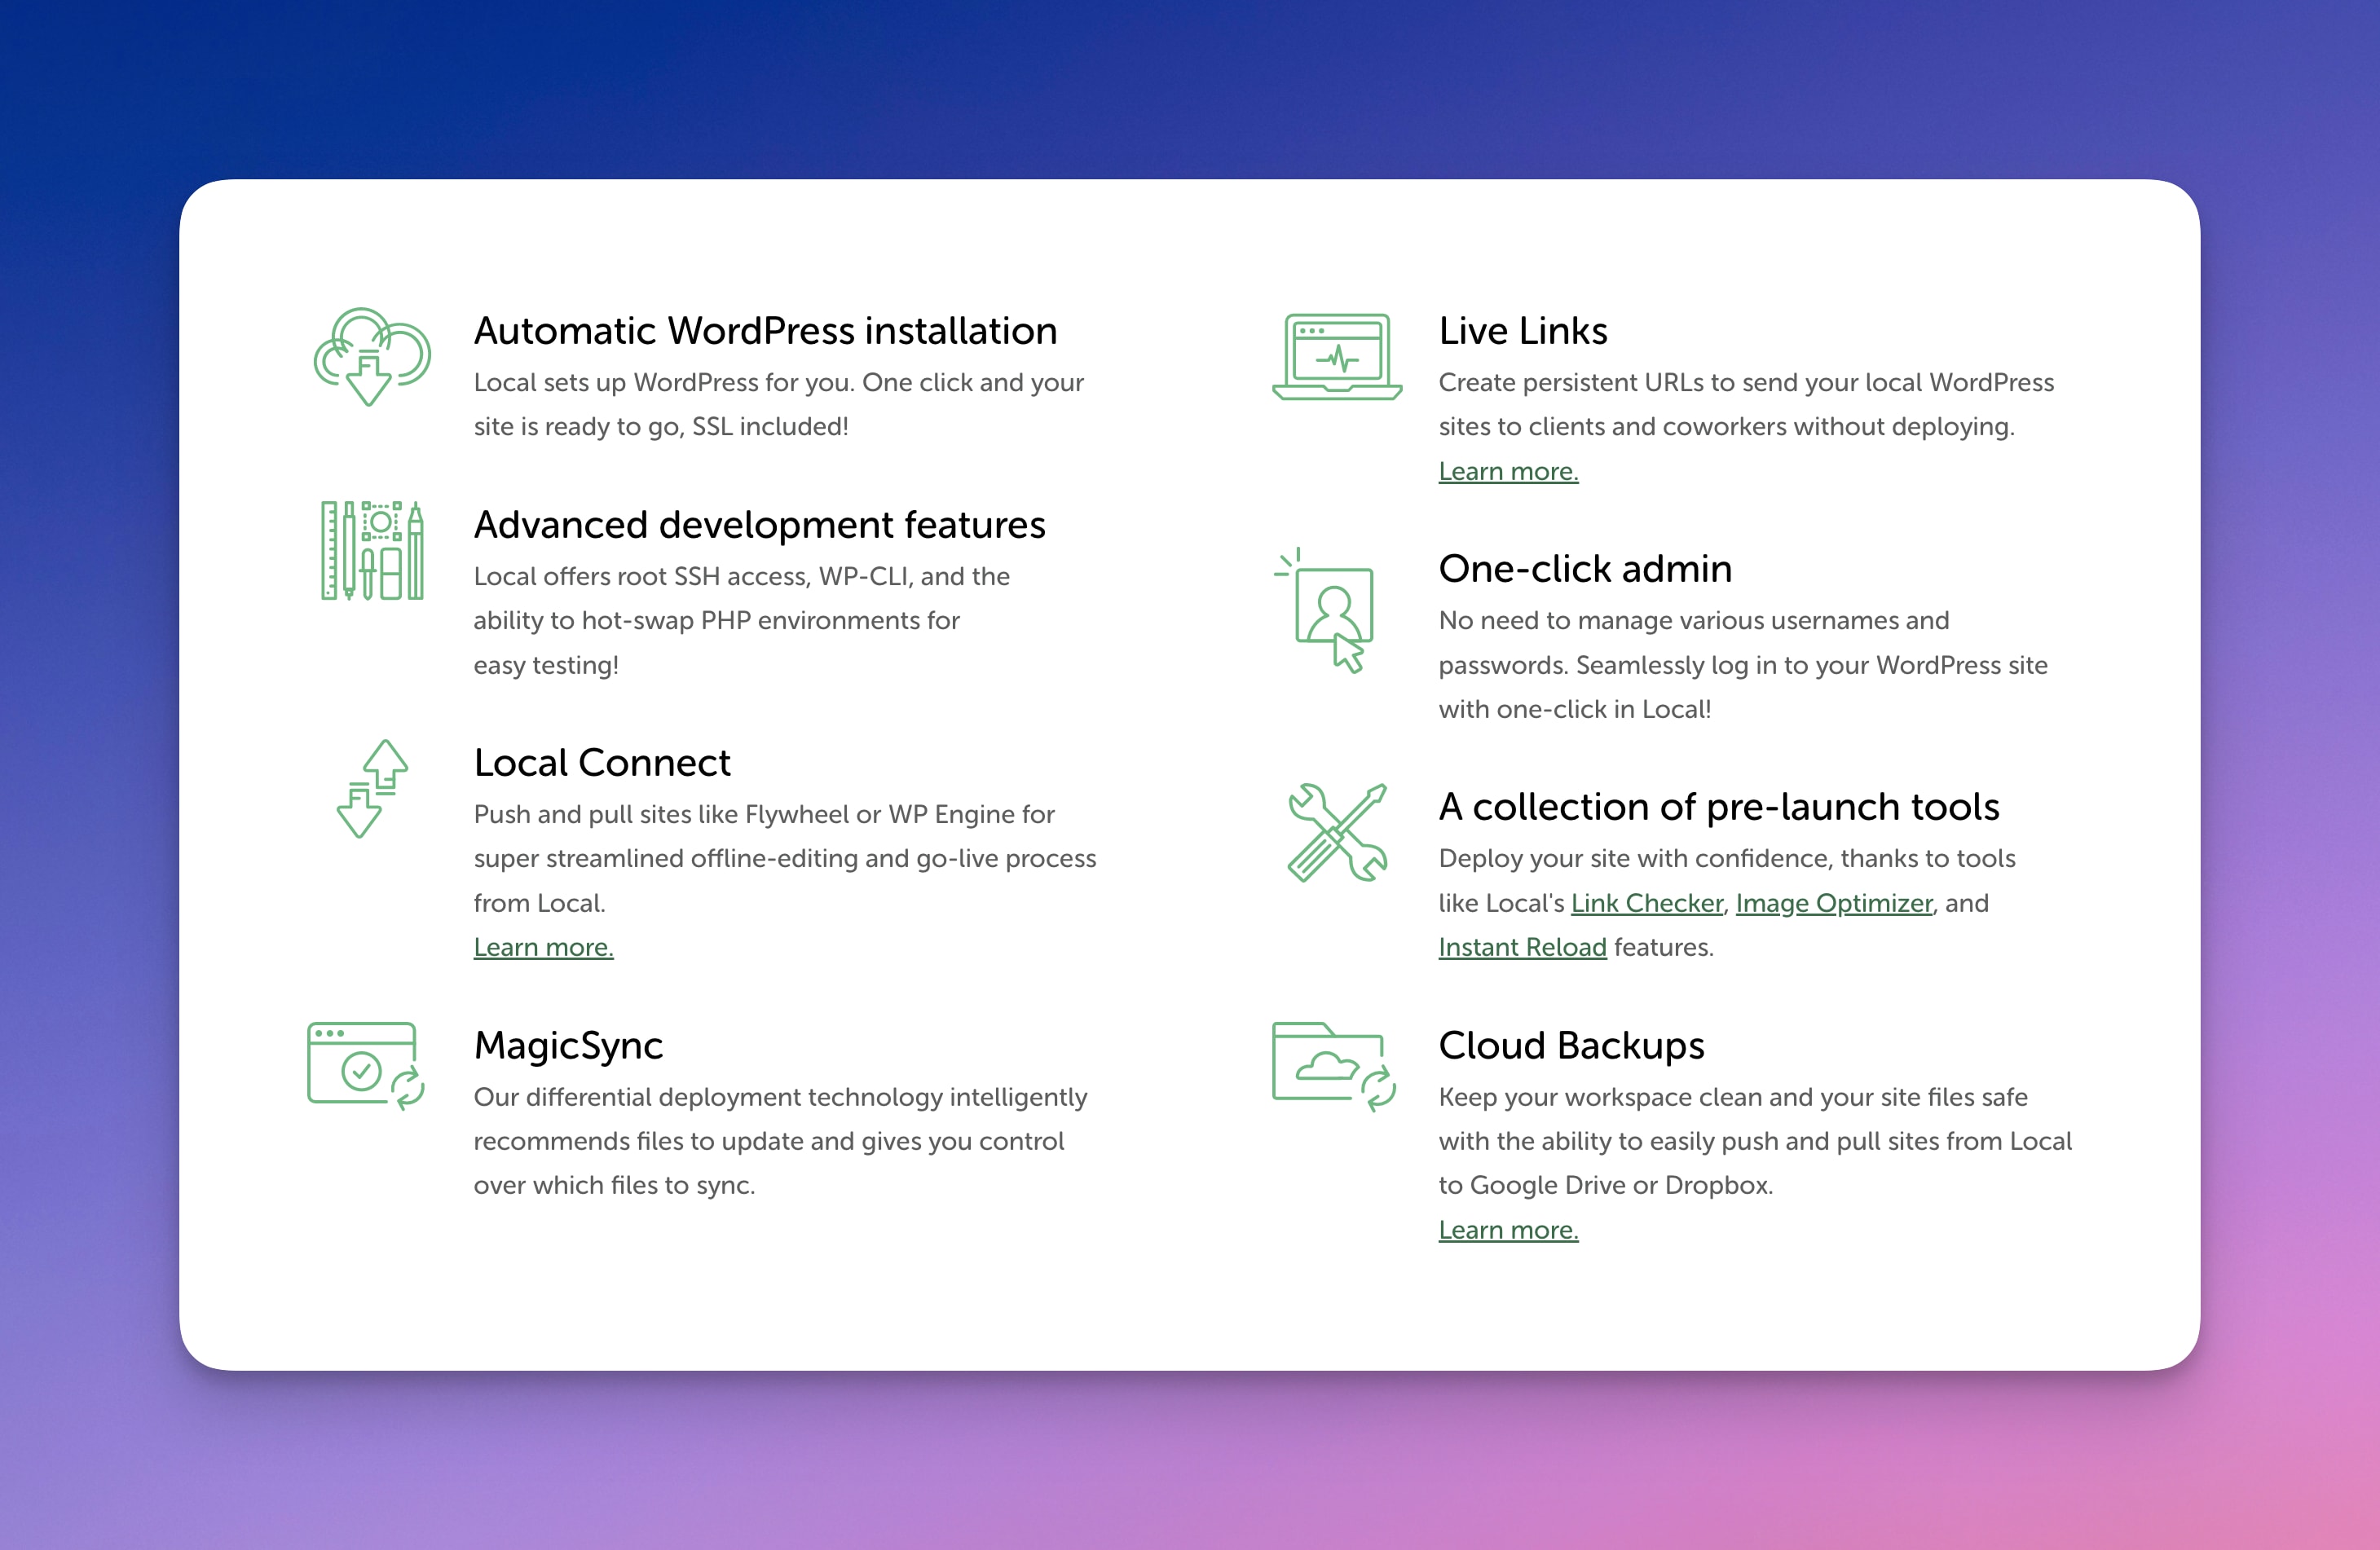The height and width of the screenshot is (1550, 2380).
Task: Click text 'to Google Drive or Dropbox.'
Action: click(x=1605, y=1186)
